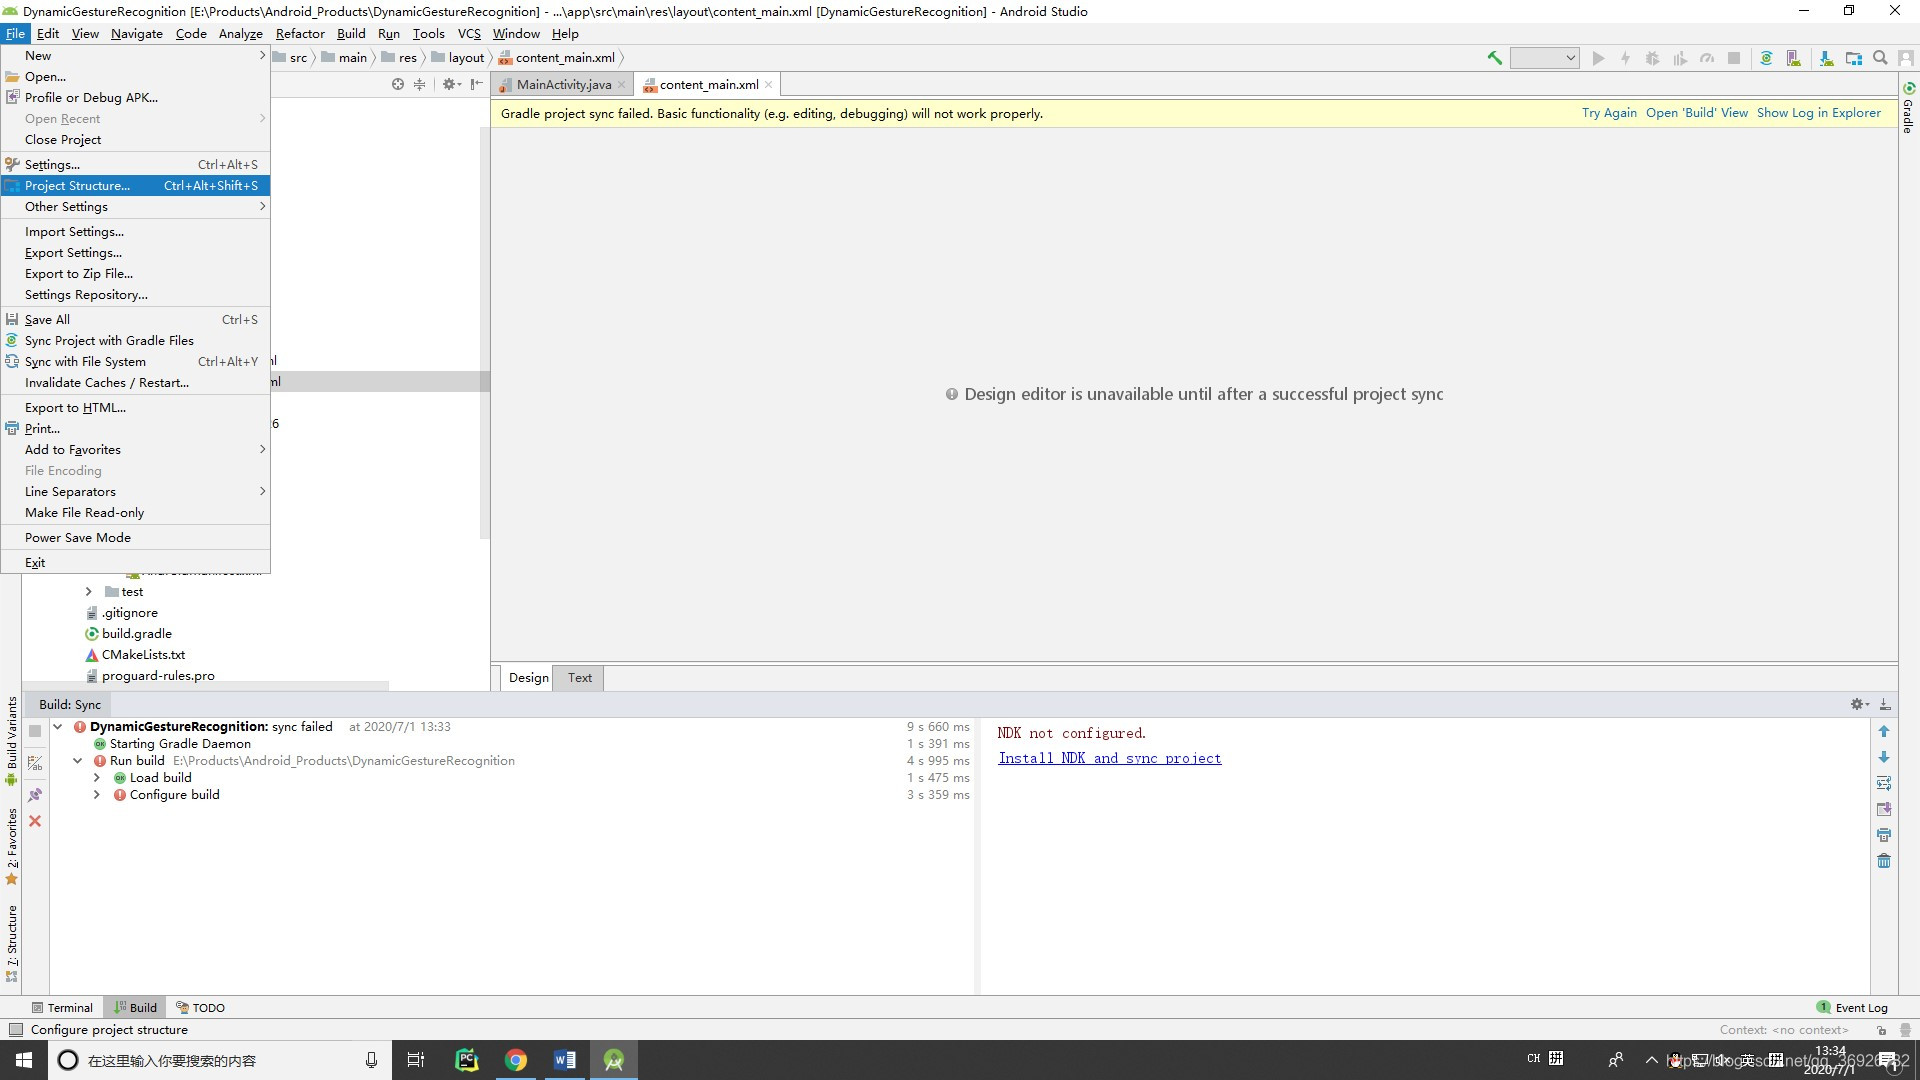Click the scroll-from-source target icon in the project panel
This screenshot has height=1080, width=1920.
point(398,84)
